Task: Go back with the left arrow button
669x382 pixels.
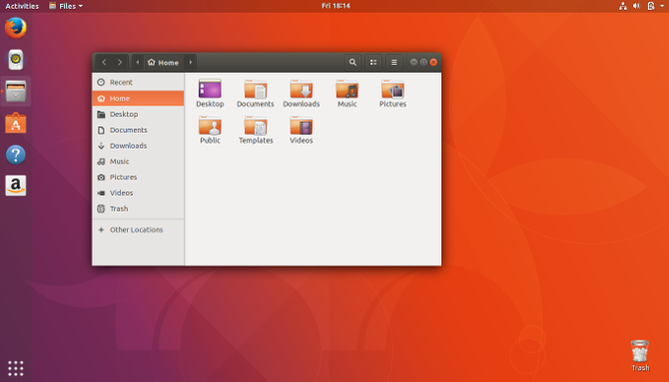Action: 104,62
